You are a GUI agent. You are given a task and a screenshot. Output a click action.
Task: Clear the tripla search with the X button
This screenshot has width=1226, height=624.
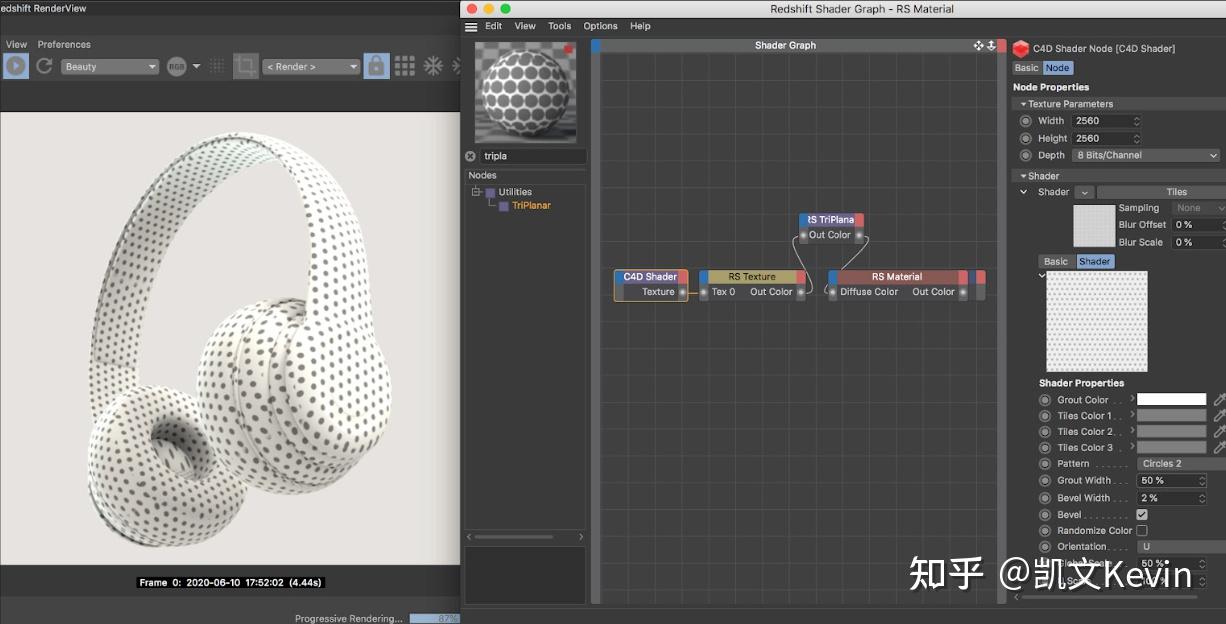(x=470, y=156)
